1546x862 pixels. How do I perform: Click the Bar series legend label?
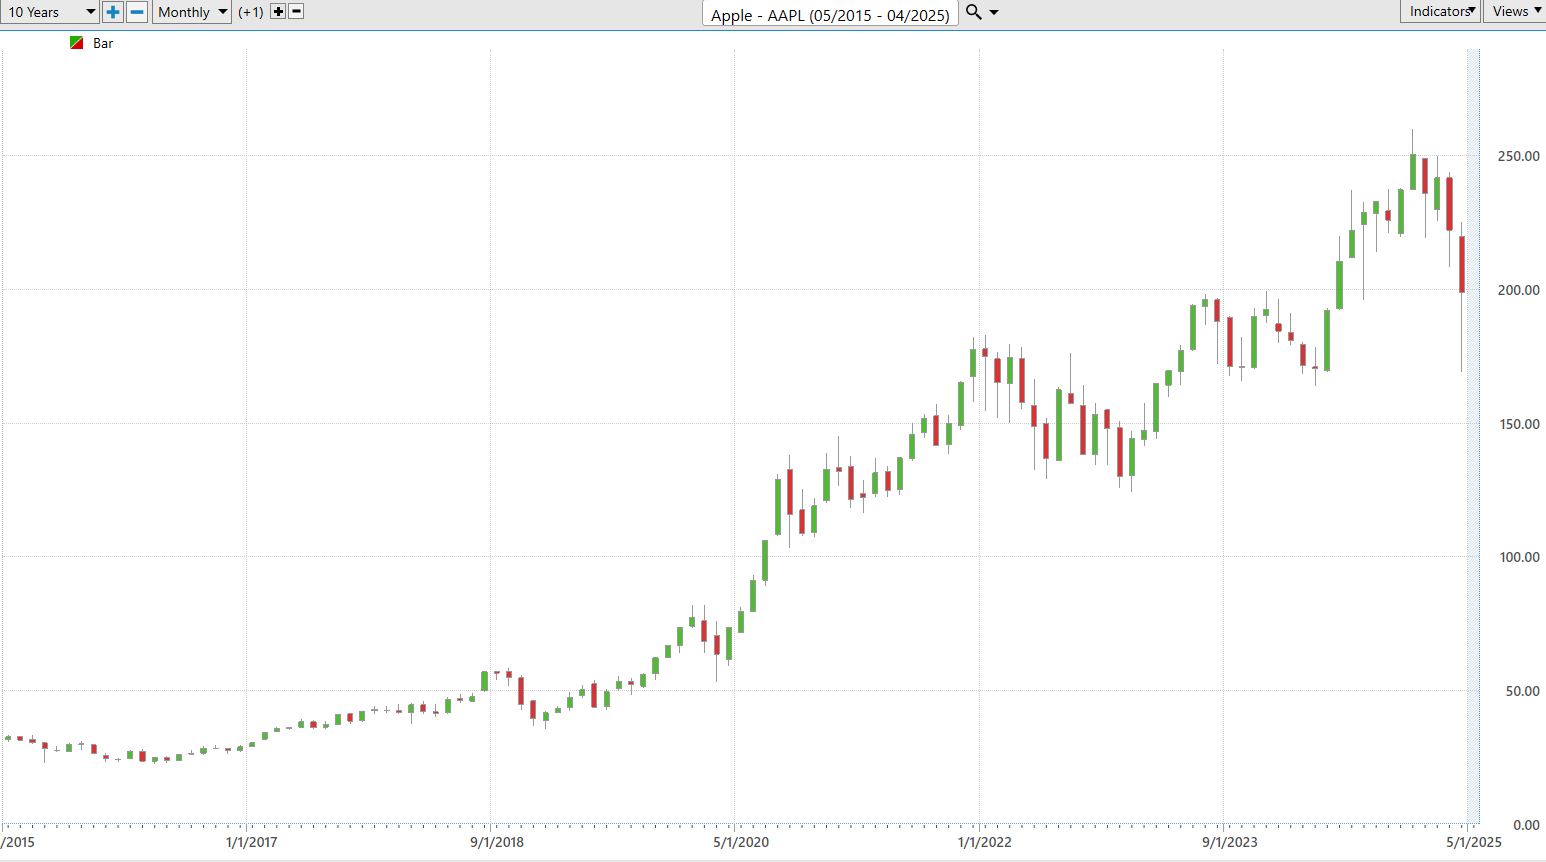[x=103, y=43]
